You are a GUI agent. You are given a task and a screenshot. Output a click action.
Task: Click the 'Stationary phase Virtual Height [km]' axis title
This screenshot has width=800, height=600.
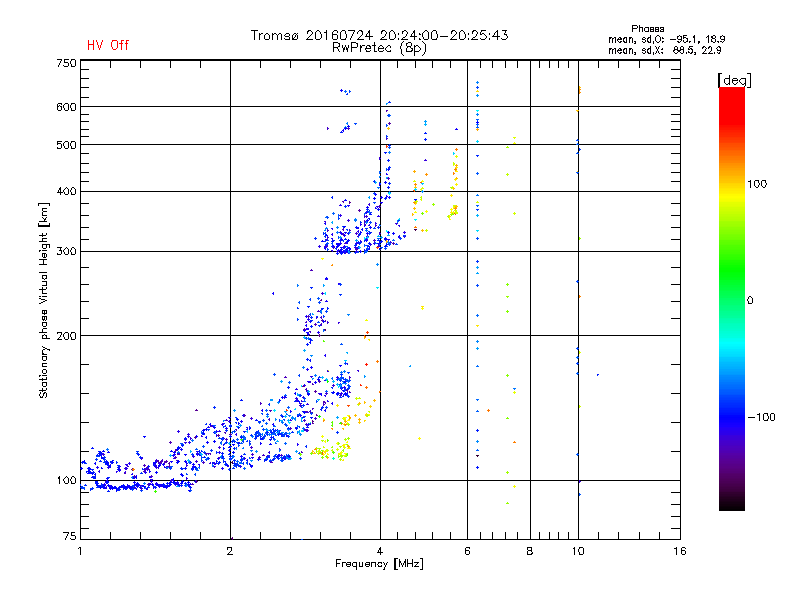click(44, 300)
